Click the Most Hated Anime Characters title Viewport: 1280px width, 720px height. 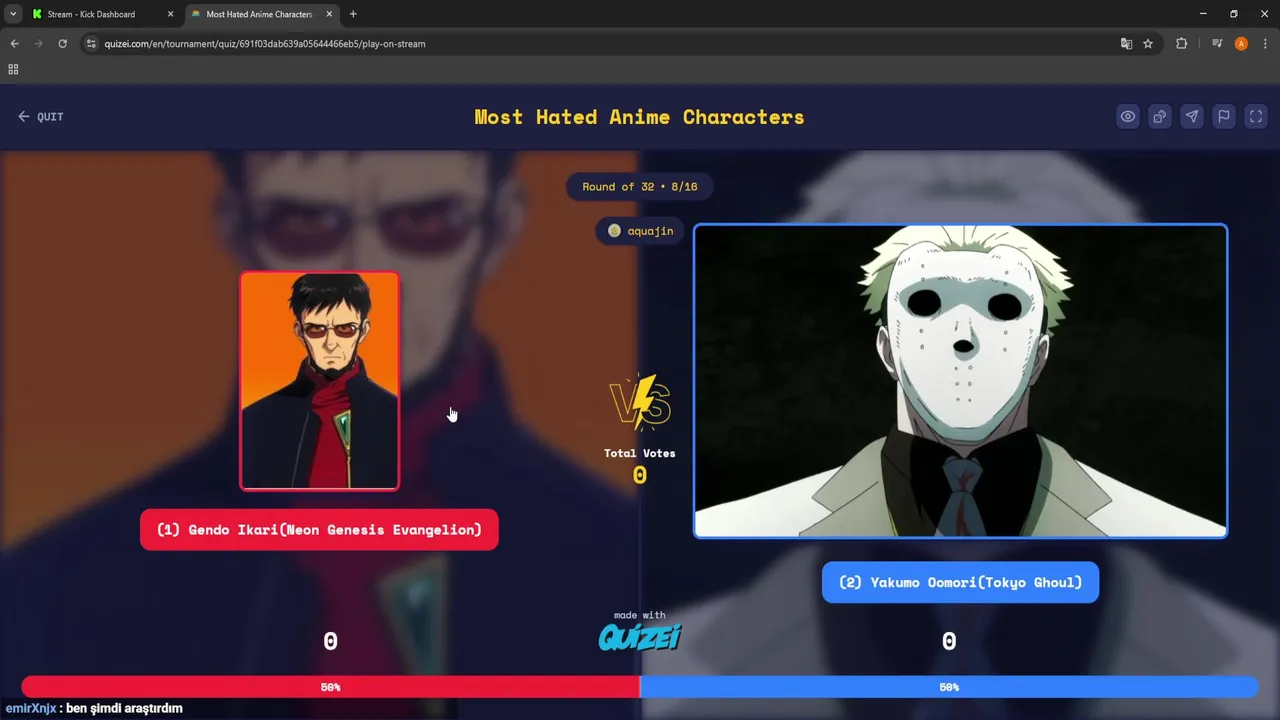click(639, 117)
